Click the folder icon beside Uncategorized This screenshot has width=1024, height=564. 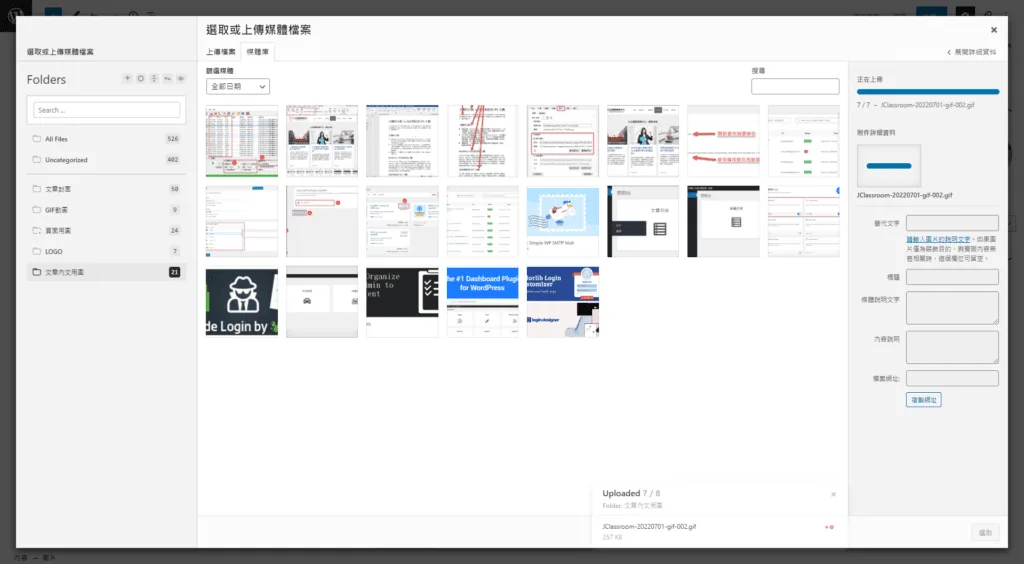tap(37, 159)
